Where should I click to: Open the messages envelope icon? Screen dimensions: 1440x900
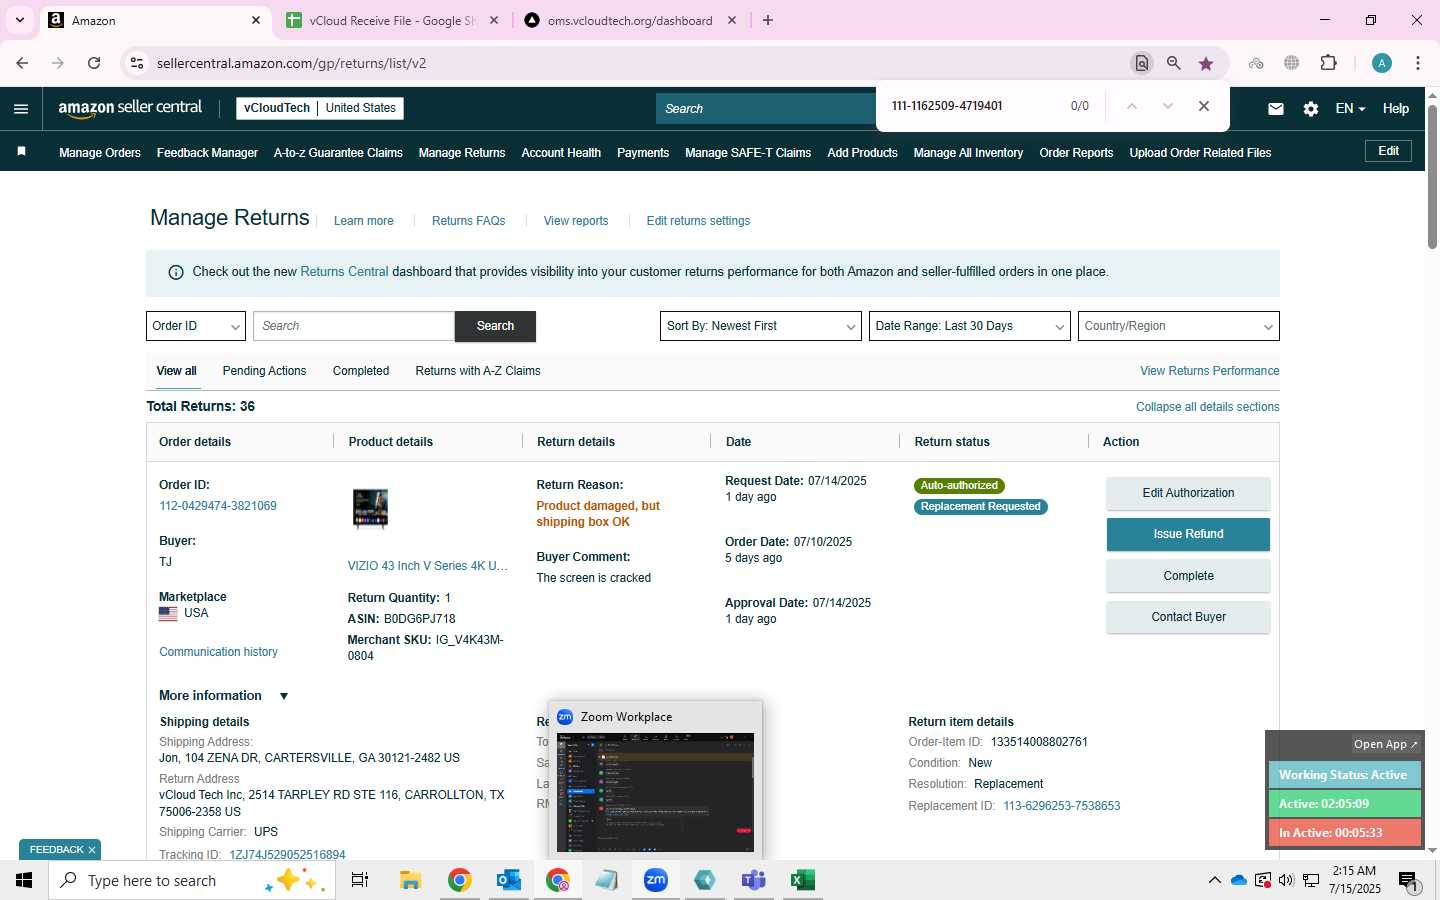point(1276,109)
